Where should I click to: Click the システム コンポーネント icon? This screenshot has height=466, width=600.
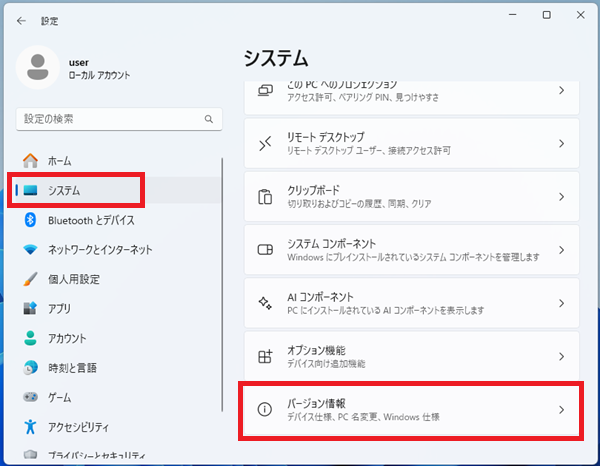[x=265, y=250]
